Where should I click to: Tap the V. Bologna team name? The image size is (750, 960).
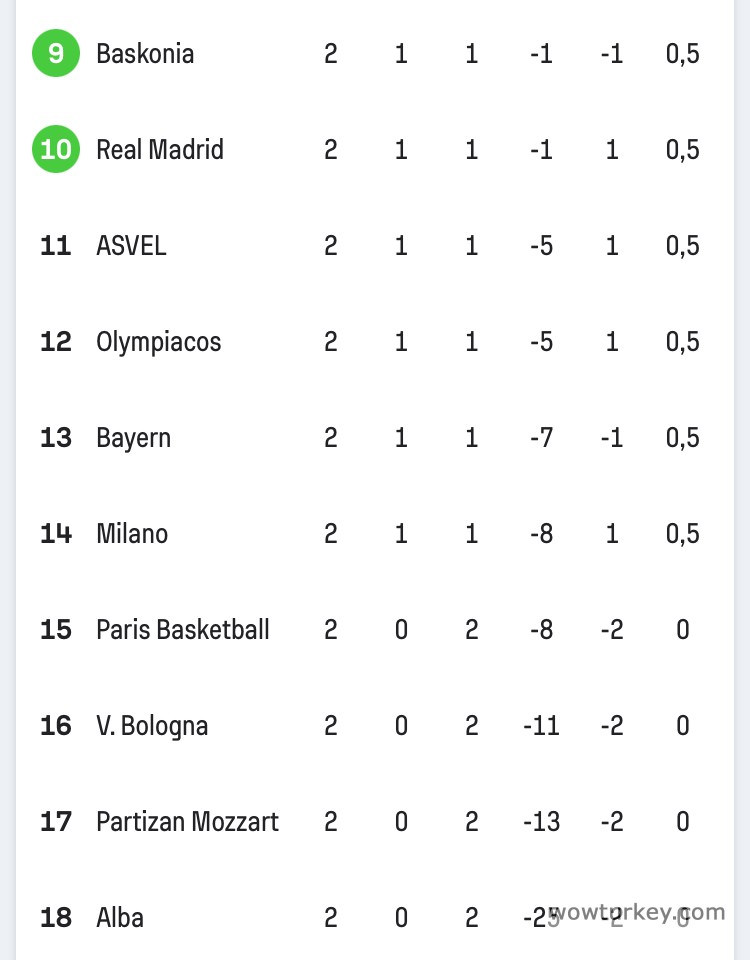coord(152,725)
